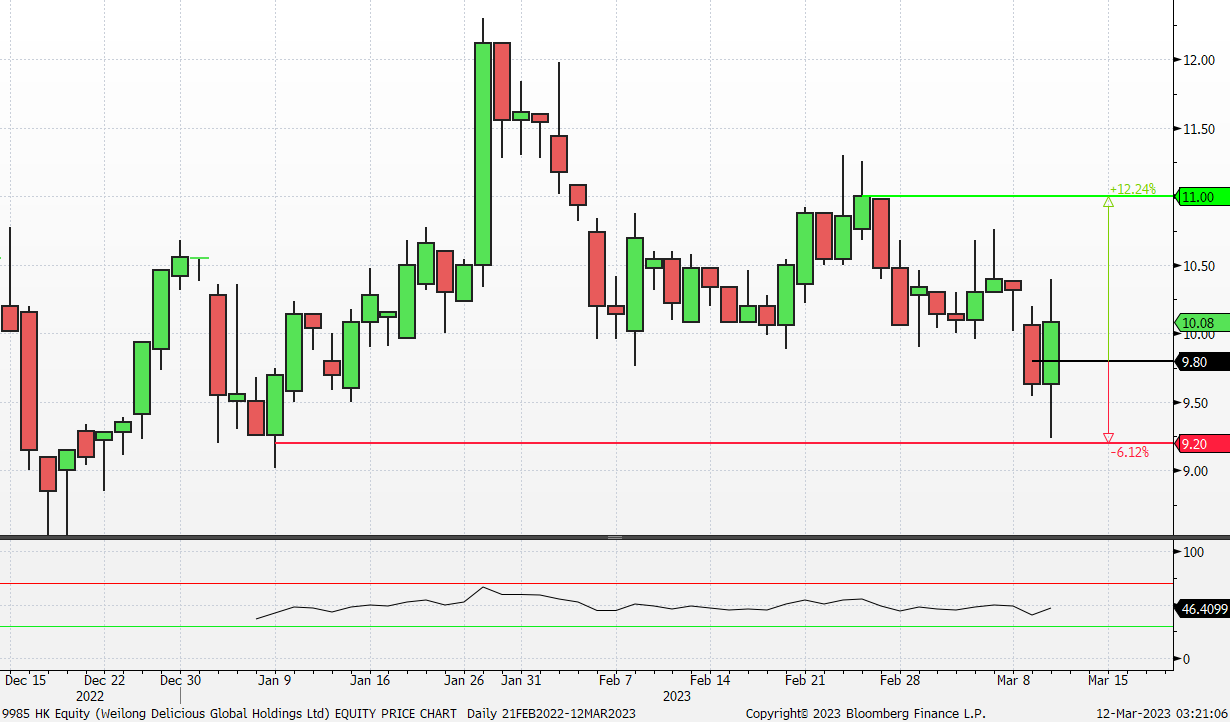The height and width of the screenshot is (722, 1230).
Task: Select the red downward arrowhead near 9.20
Action: 1108,438
